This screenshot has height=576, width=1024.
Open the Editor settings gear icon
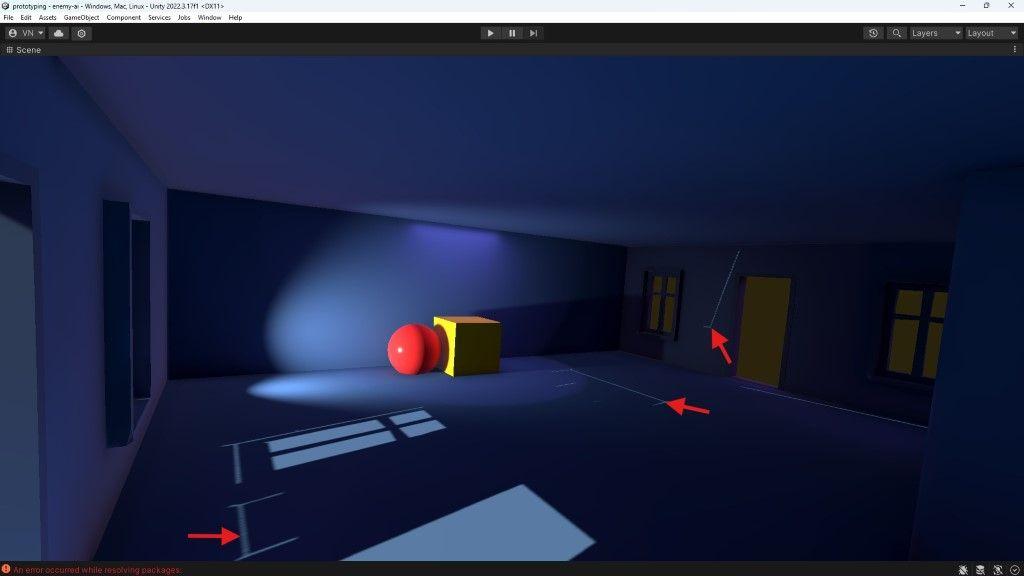pyautogui.click(x=80, y=32)
